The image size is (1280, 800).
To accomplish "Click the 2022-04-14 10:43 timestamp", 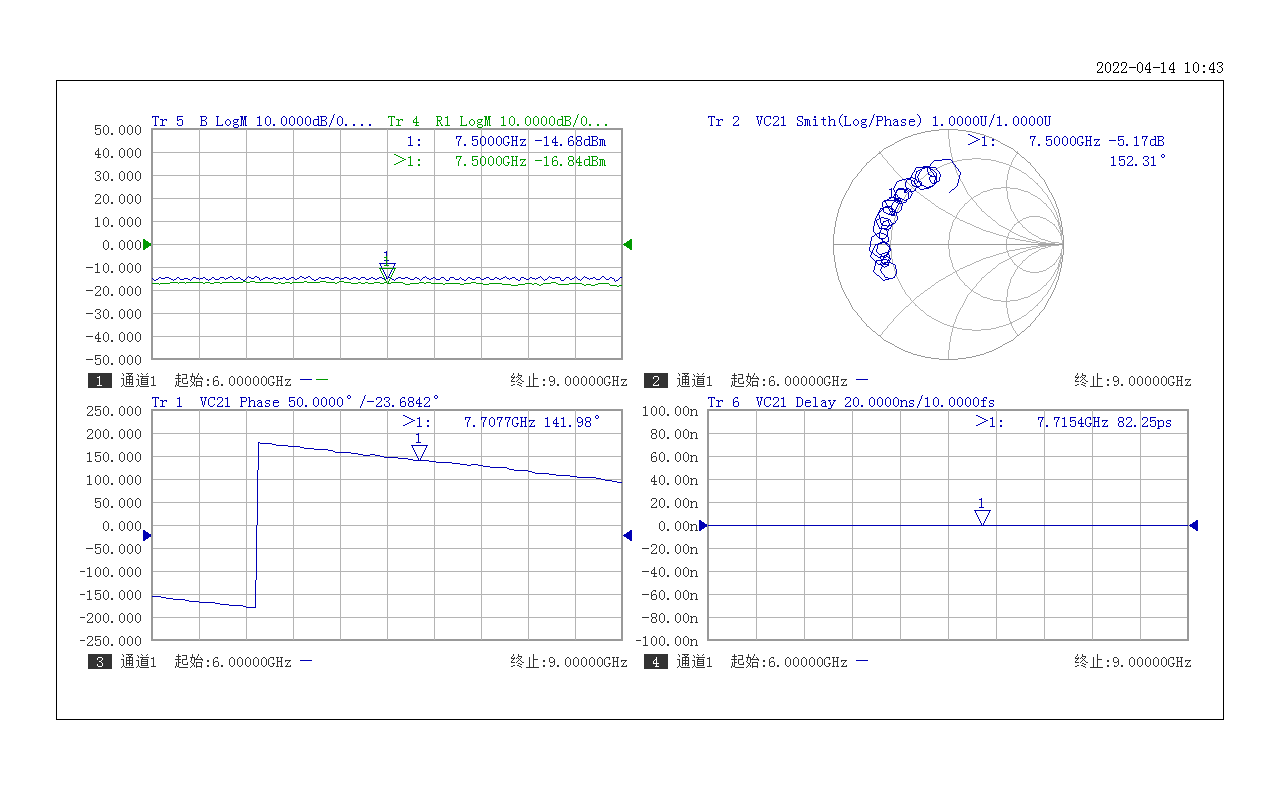I will click(x=1160, y=68).
